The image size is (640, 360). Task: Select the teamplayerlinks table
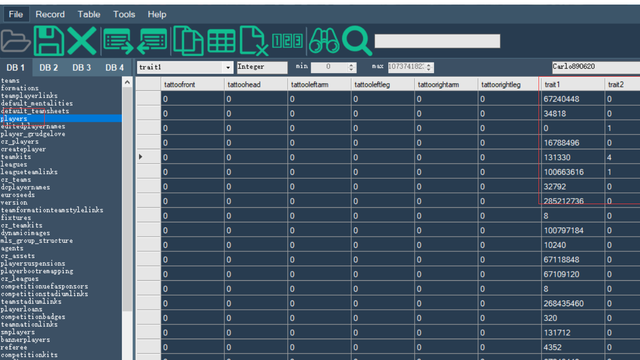29,96
